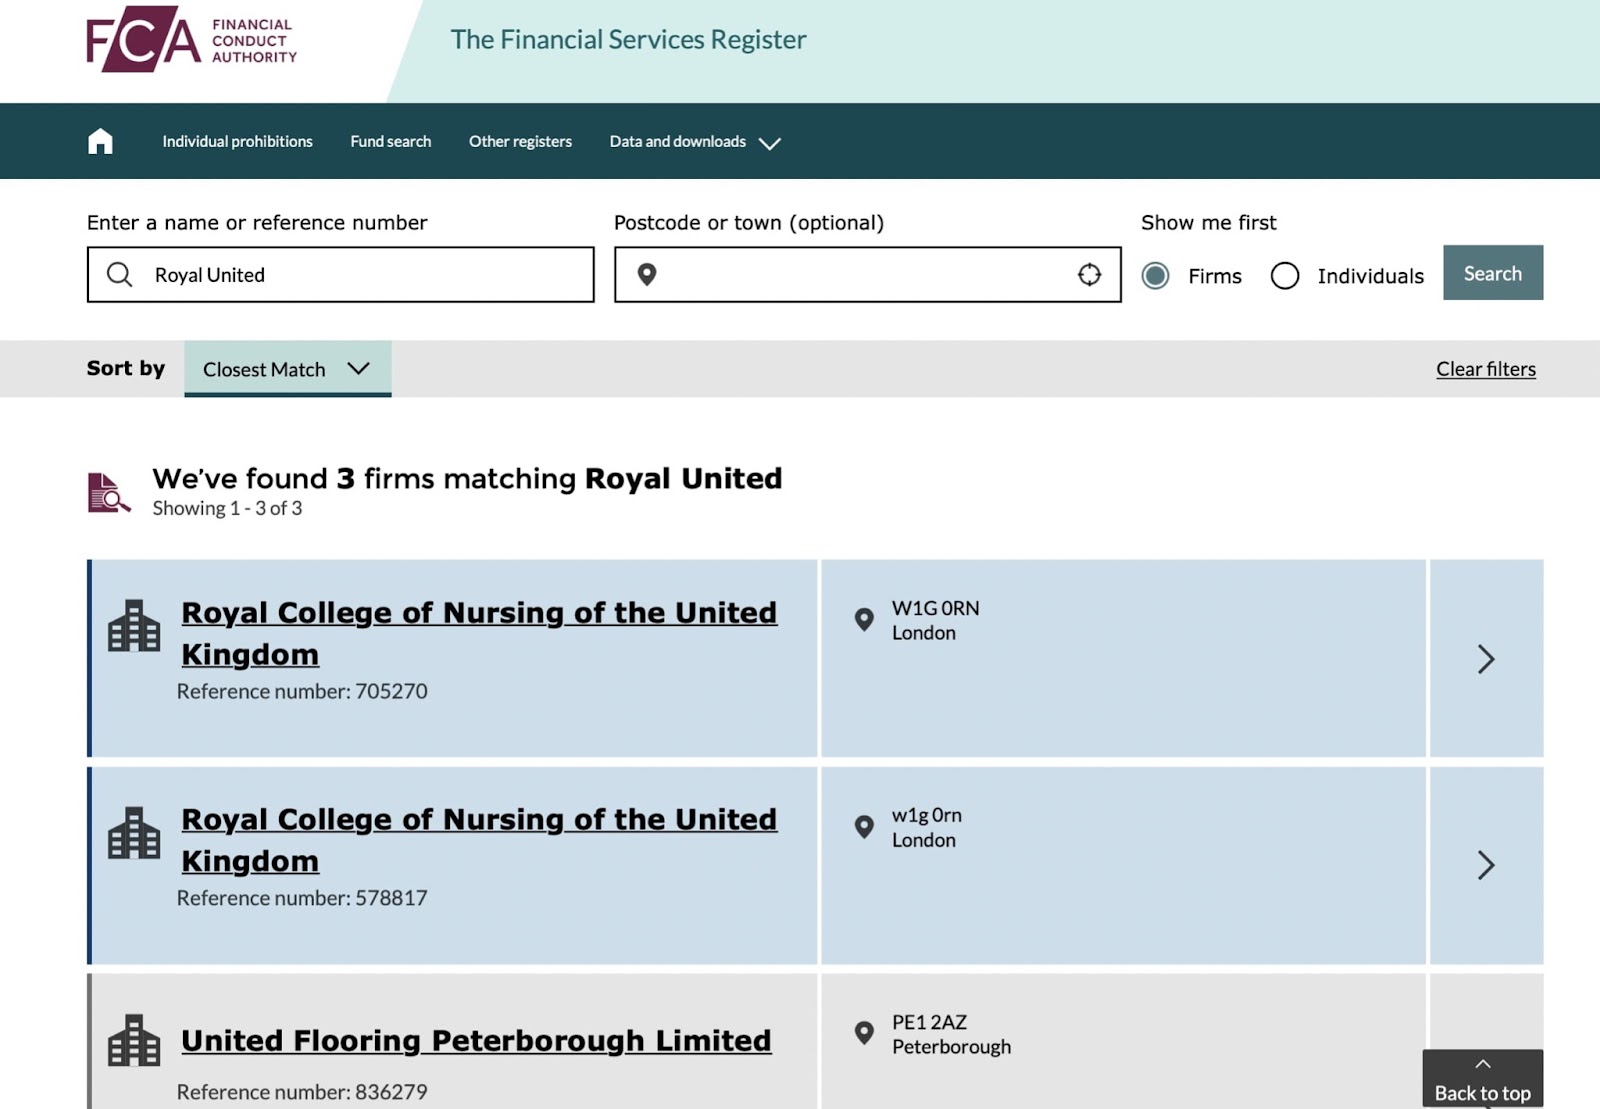Open firm 578817 via right arrow
The image size is (1600, 1109).
[1486, 865]
